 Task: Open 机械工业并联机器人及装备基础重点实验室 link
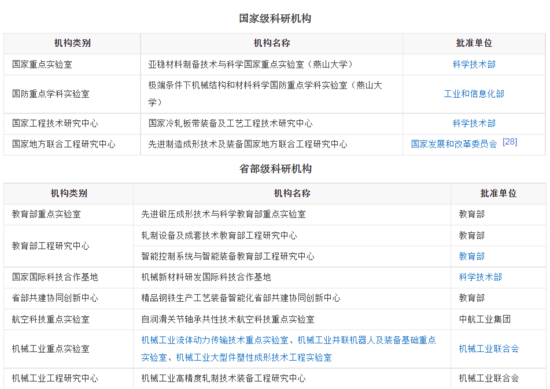[x=367, y=340]
